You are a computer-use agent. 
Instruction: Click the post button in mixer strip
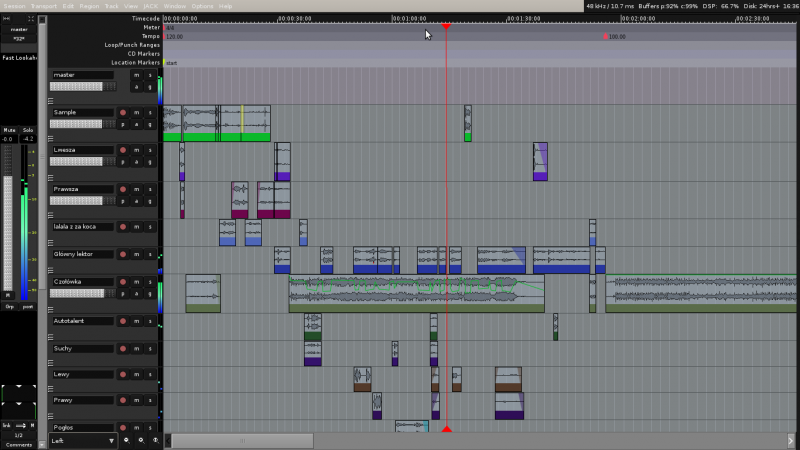[28, 307]
